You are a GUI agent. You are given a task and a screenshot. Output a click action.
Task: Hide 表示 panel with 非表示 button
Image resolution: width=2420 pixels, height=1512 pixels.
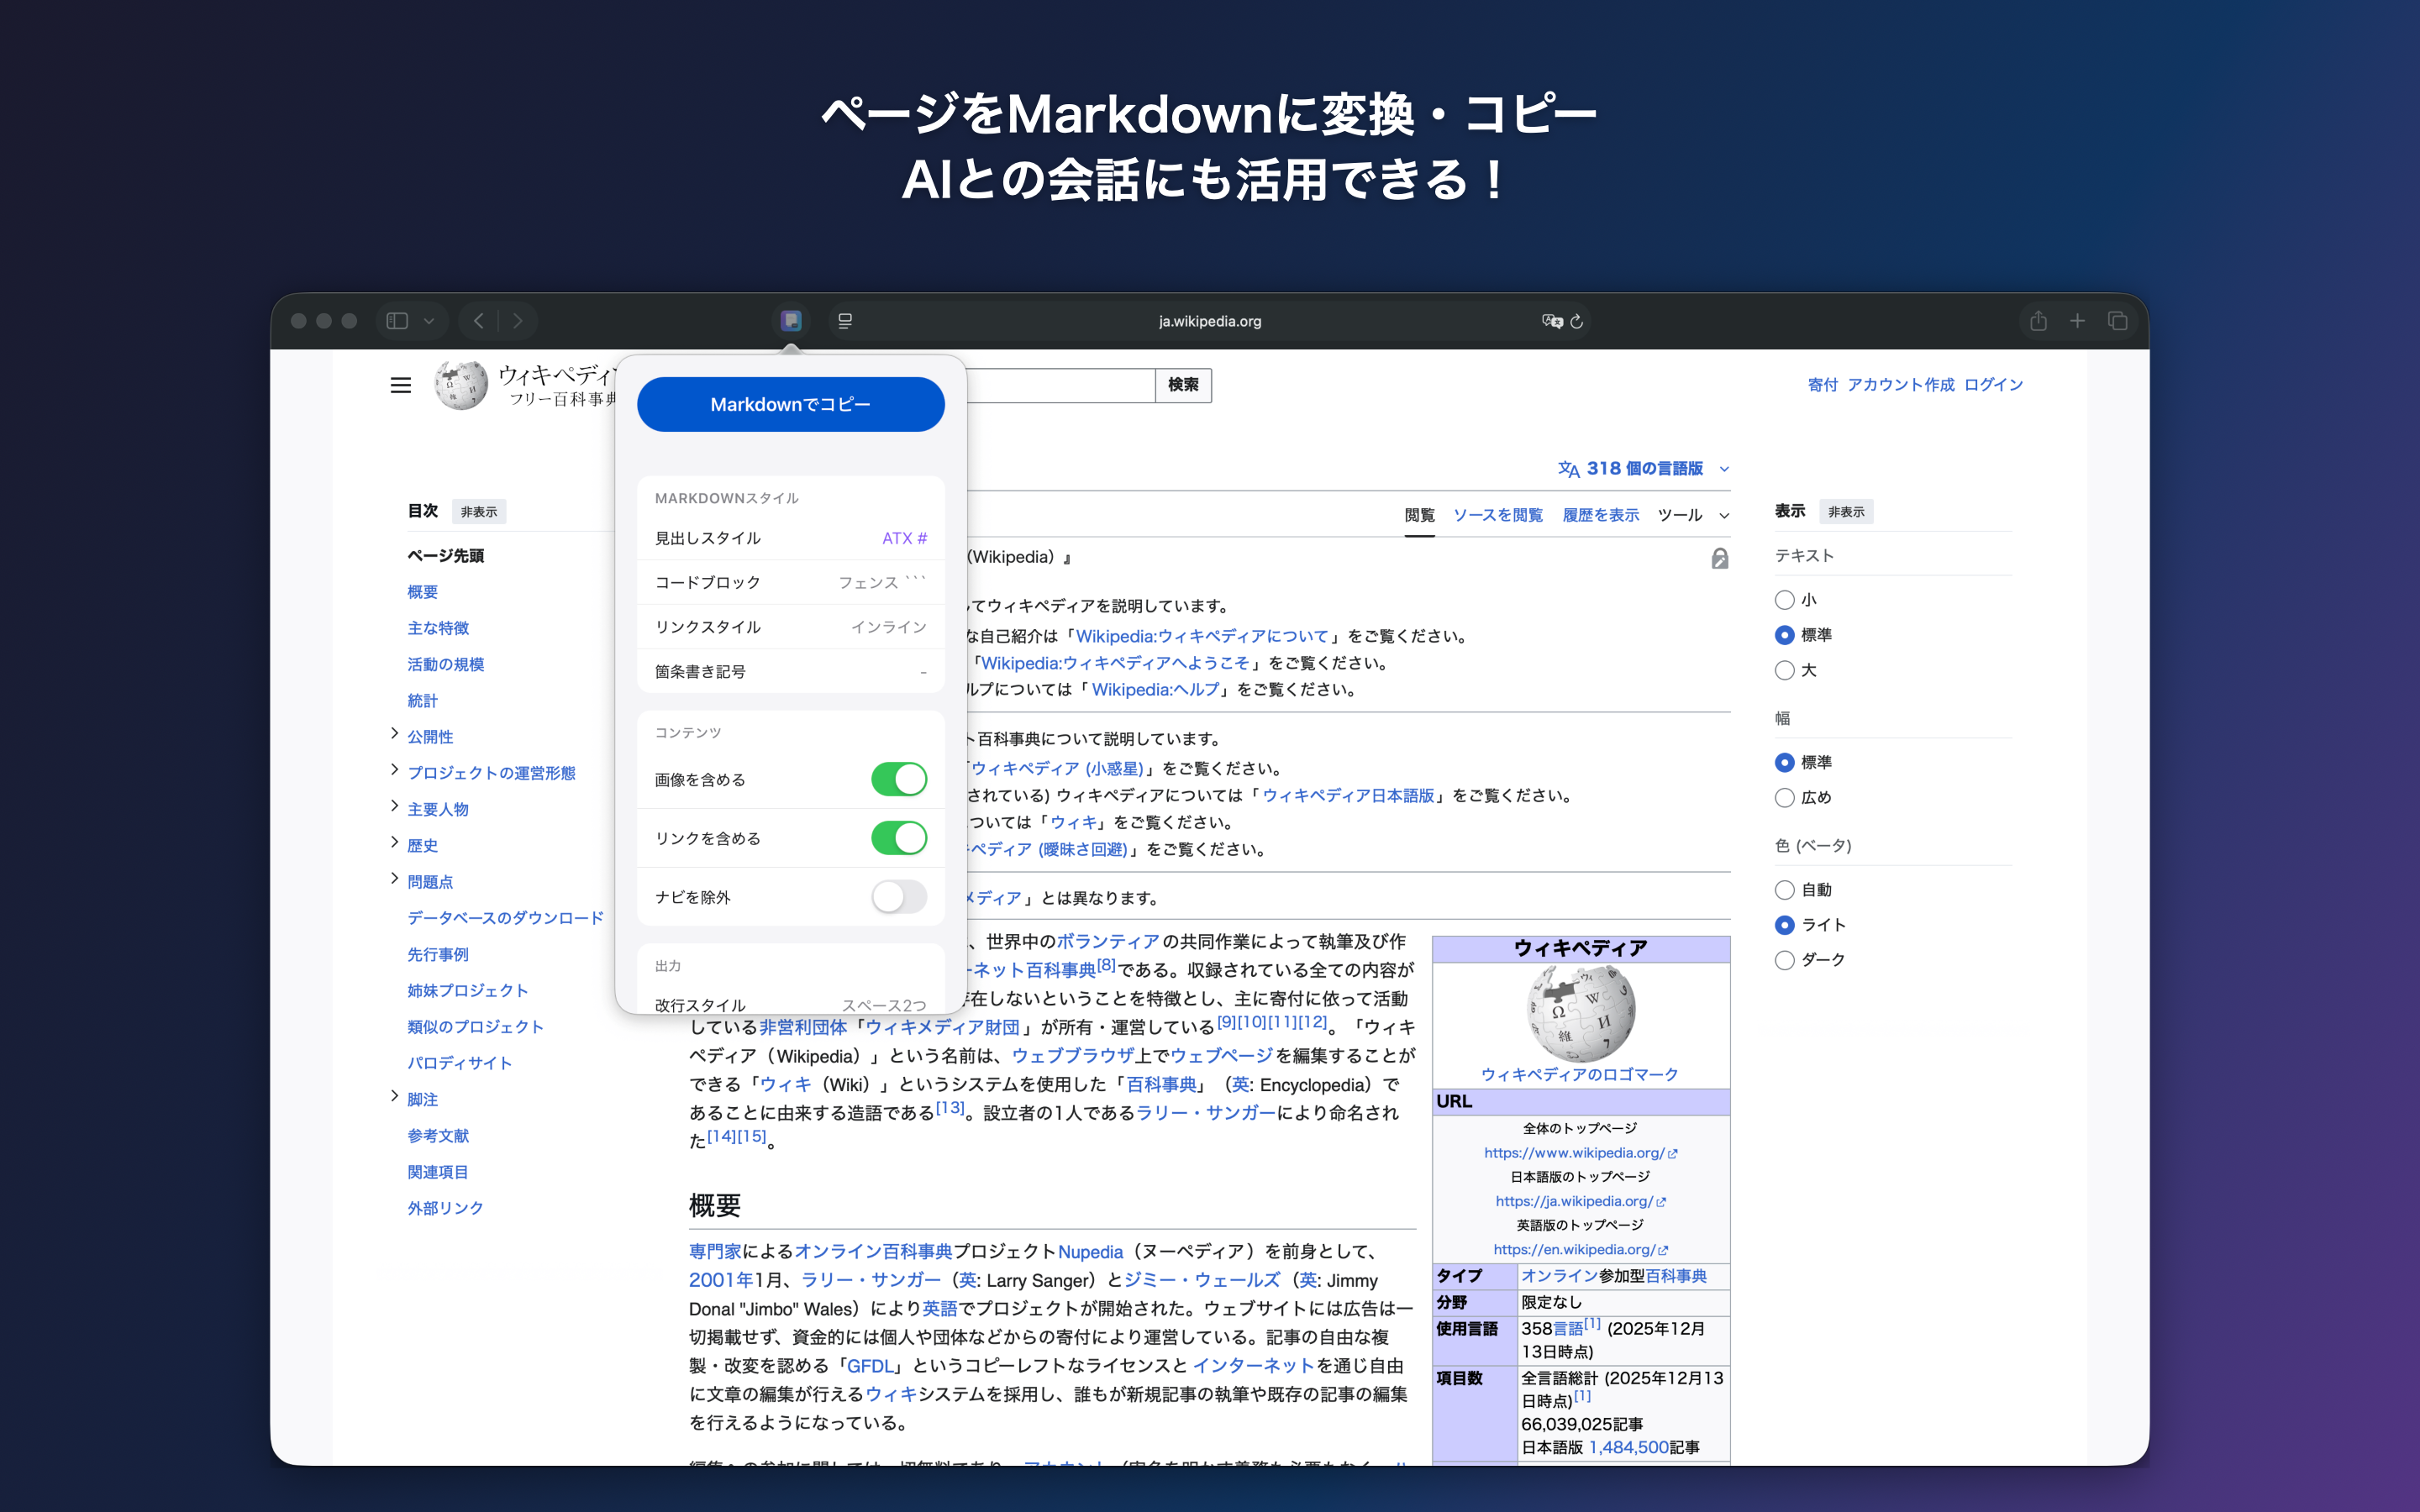[1846, 512]
